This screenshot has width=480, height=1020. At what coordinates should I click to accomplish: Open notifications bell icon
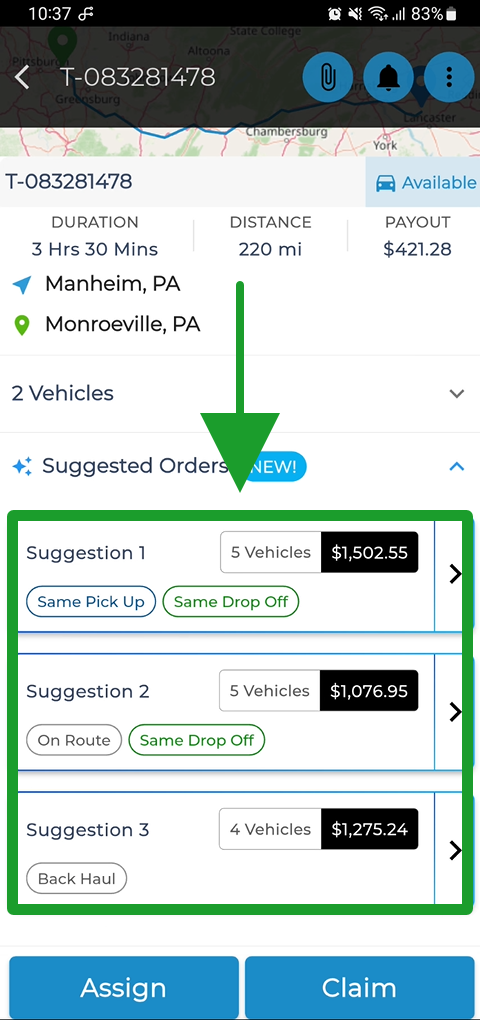[389, 77]
